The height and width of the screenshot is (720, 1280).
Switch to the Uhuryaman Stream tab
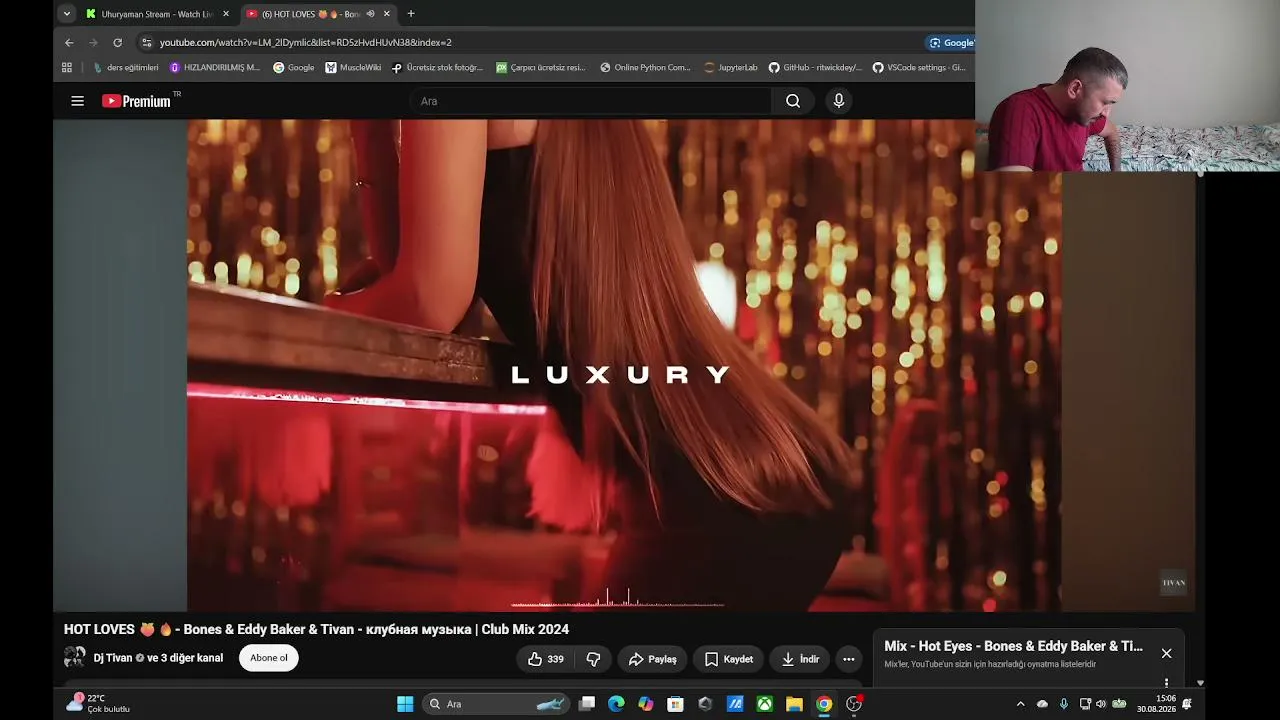157,14
